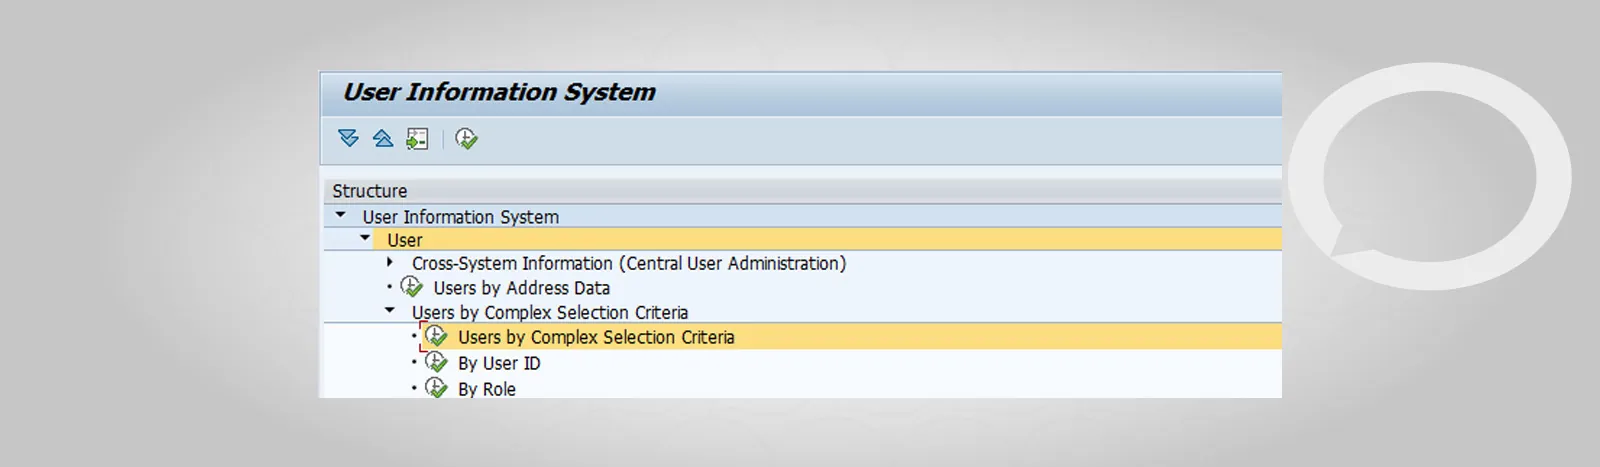This screenshot has width=1600, height=467.
Task: Click execute icon next to By Role
Action: (x=436, y=388)
